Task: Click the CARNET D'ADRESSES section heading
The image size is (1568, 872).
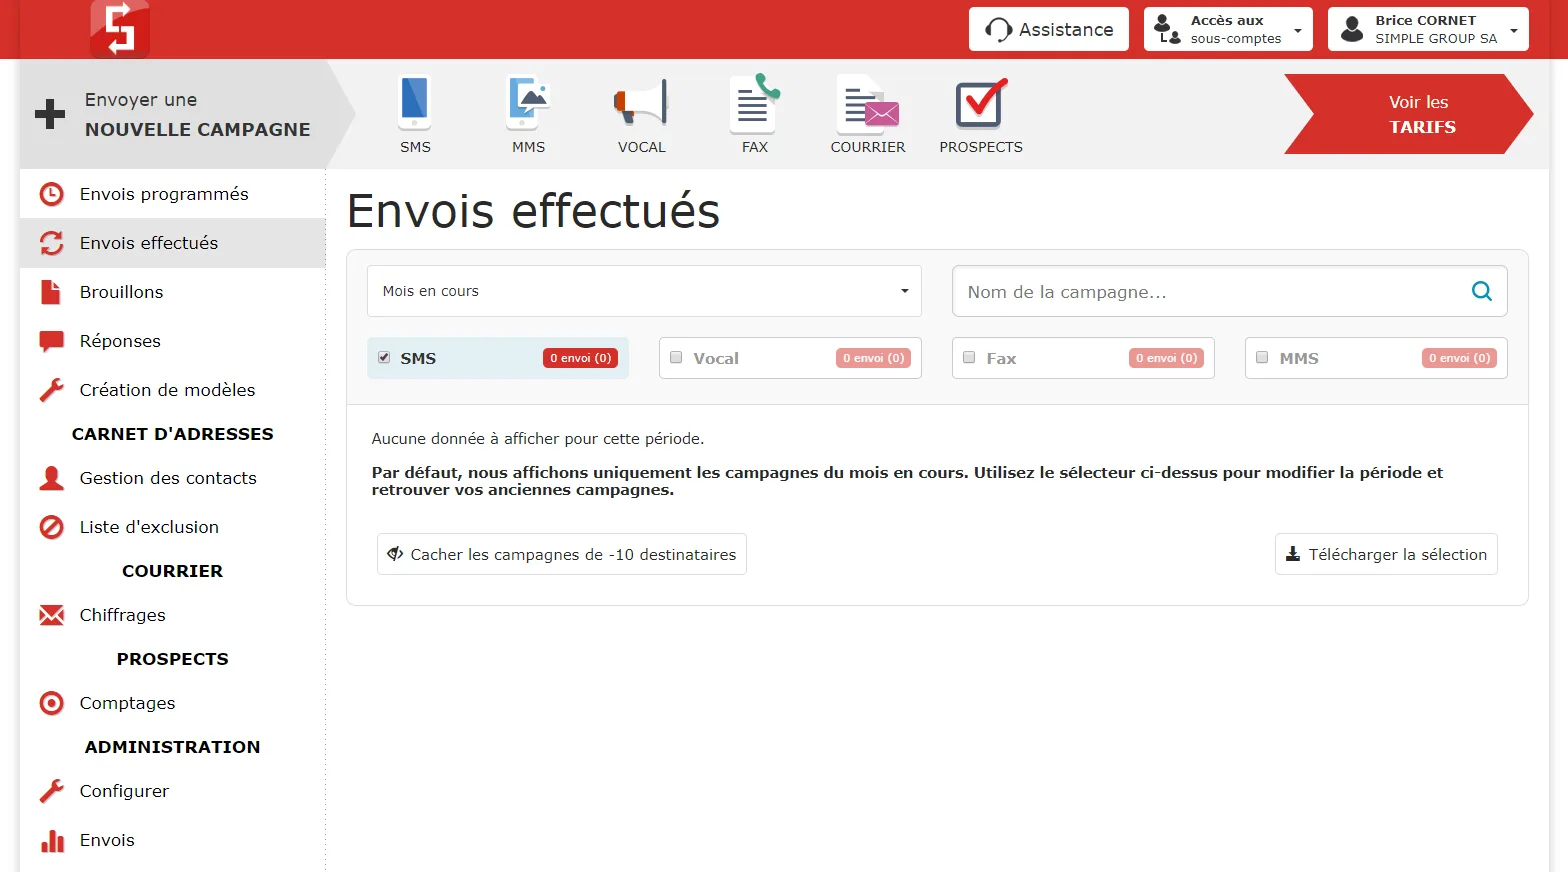Action: pos(173,434)
